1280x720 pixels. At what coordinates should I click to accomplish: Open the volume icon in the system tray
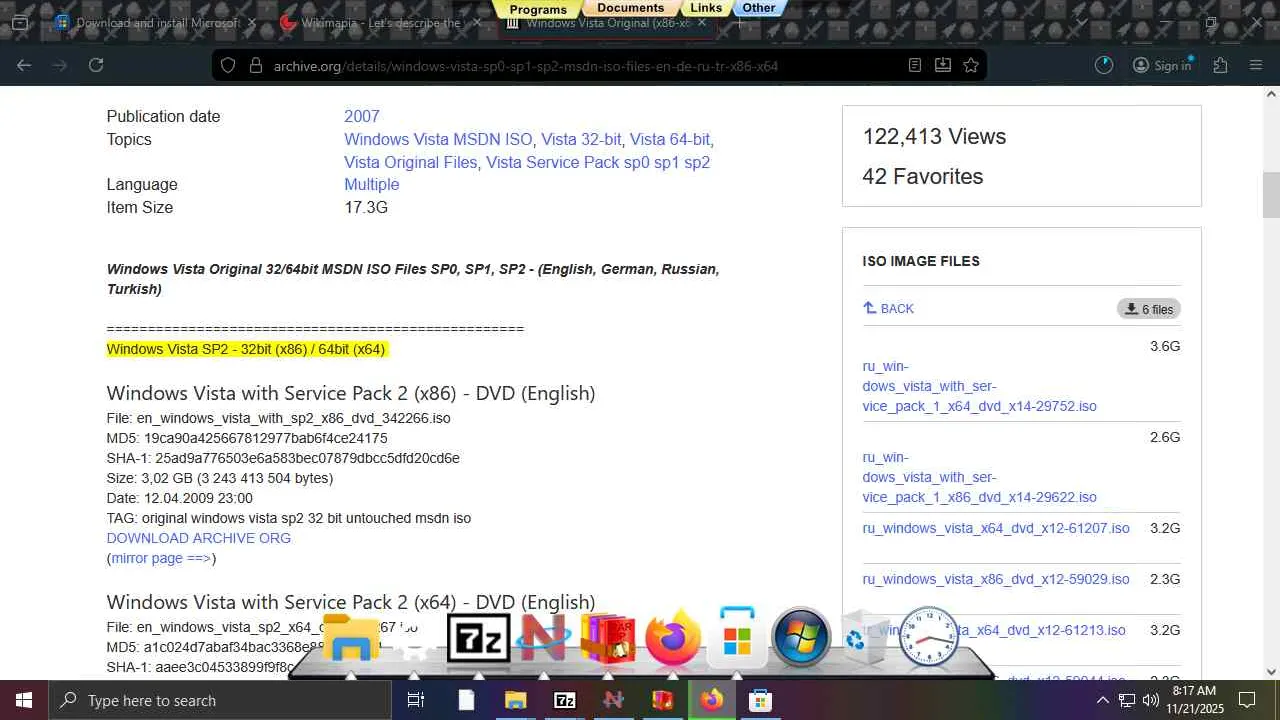click(x=1151, y=700)
